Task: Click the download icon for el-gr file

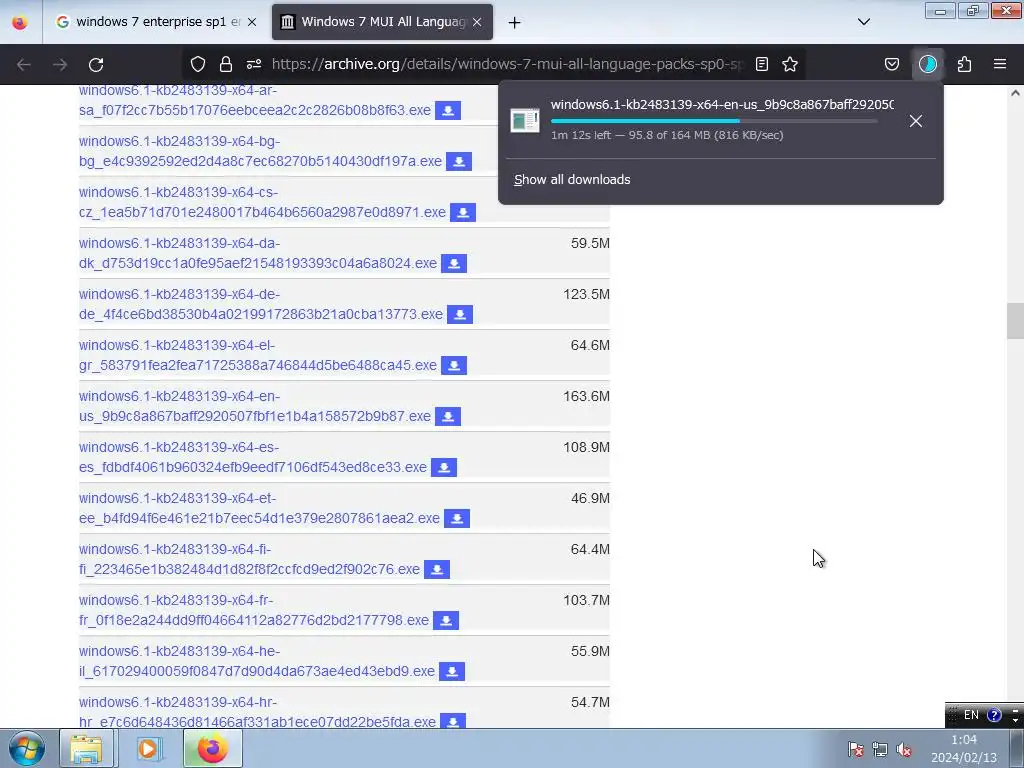Action: coord(454,365)
